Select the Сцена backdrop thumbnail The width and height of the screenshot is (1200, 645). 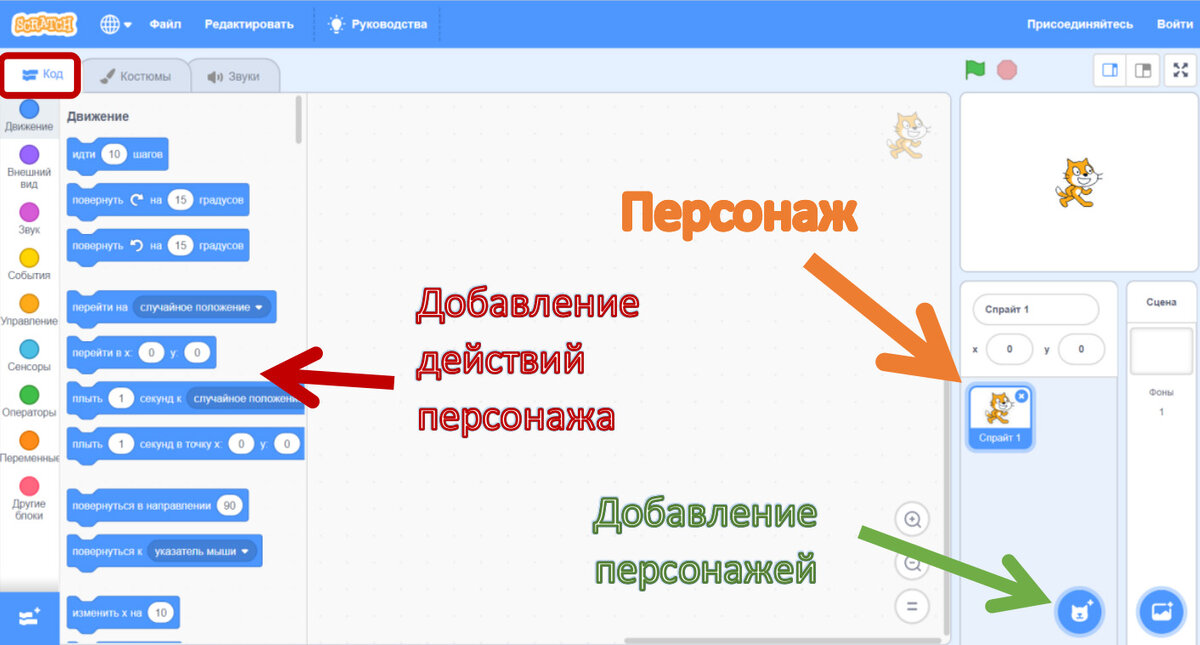click(x=1160, y=352)
